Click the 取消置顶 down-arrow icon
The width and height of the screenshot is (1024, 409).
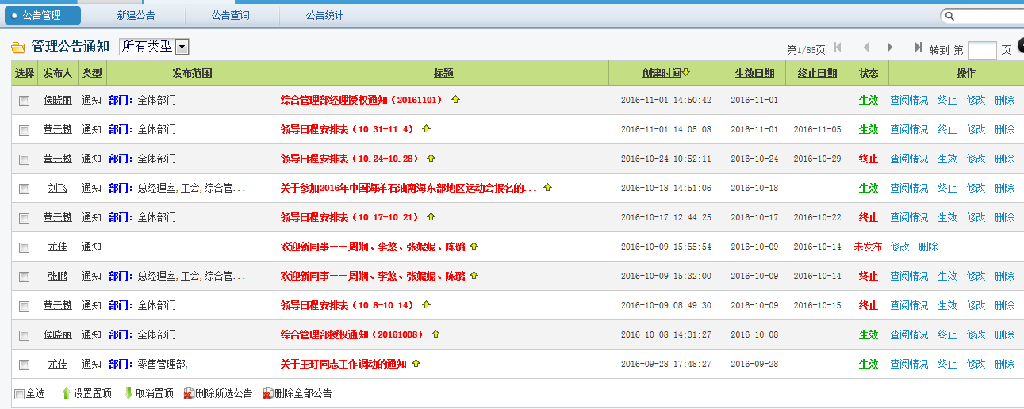pos(128,394)
